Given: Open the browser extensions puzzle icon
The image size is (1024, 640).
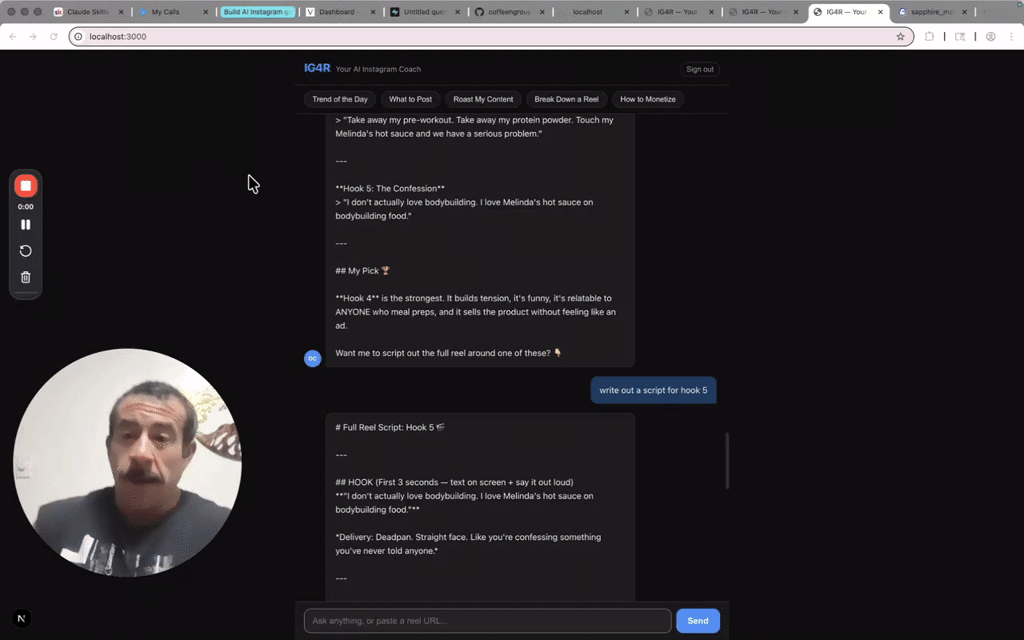Looking at the screenshot, I should 931,35.
